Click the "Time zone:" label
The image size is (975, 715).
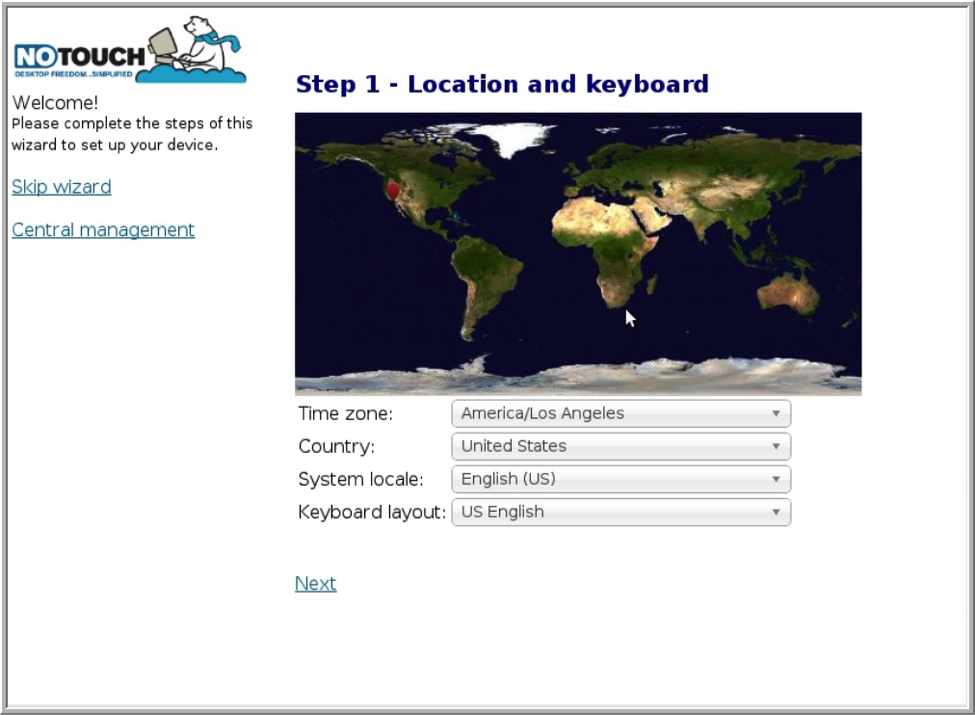(346, 413)
